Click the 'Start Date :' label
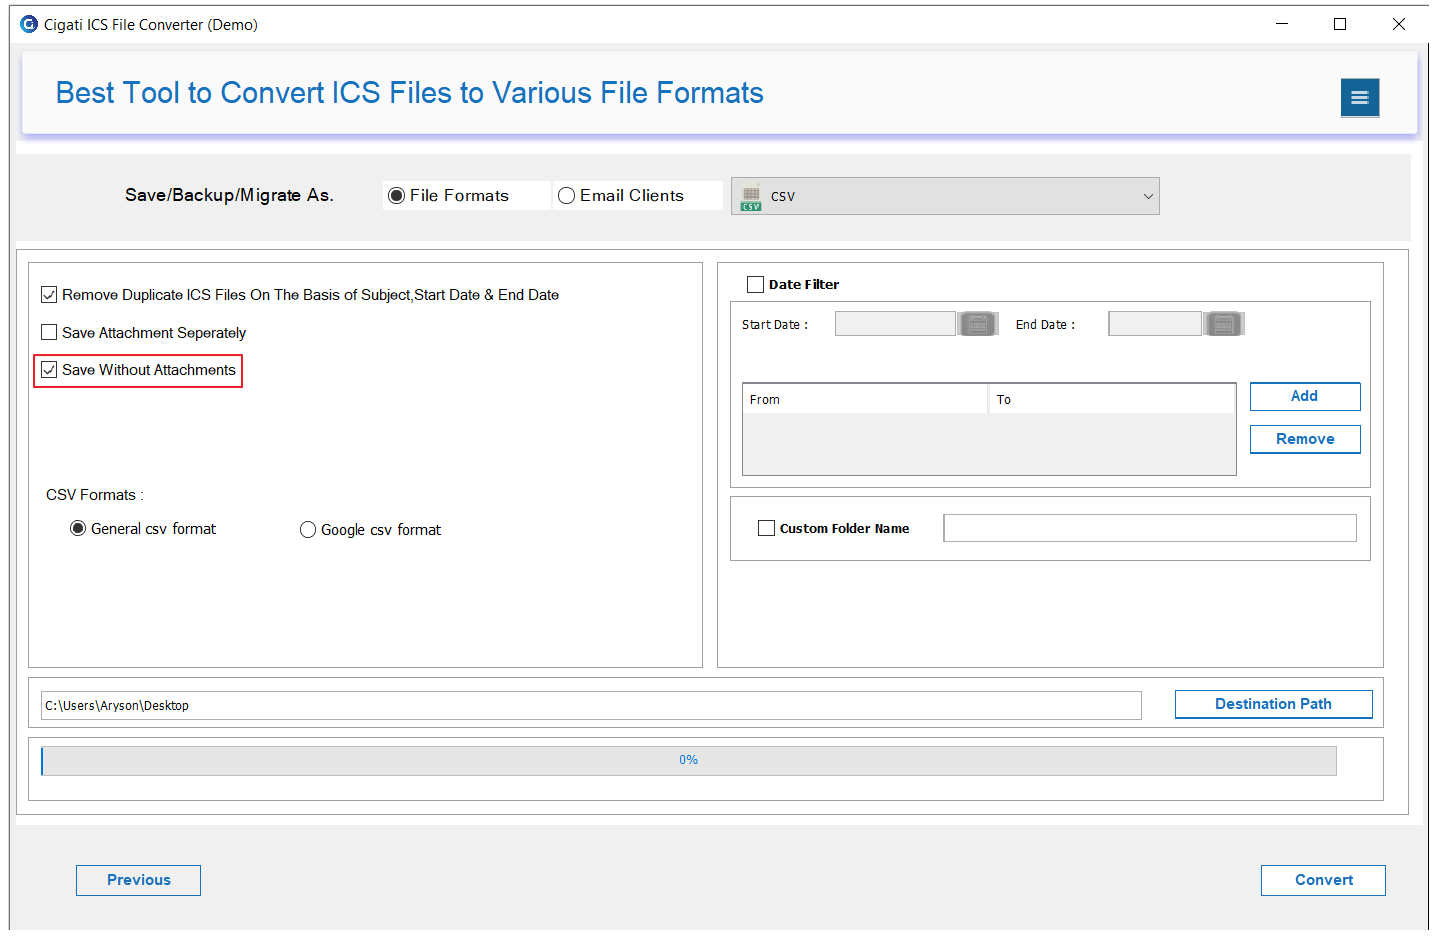 tap(775, 325)
